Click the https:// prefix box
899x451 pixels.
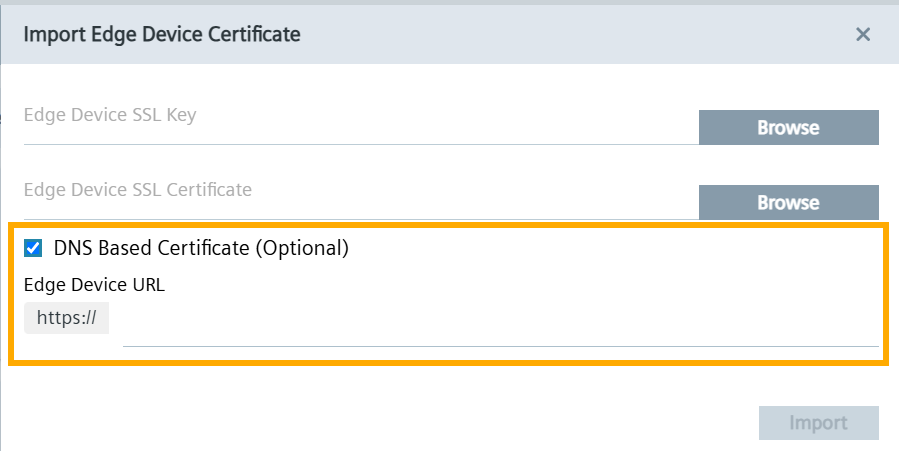66,318
